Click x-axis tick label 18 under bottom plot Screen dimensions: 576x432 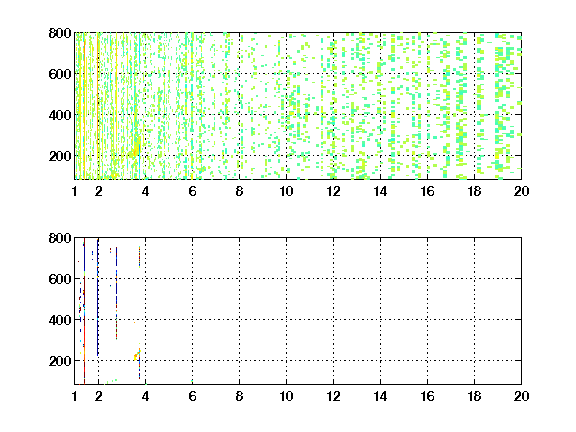tap(474, 396)
